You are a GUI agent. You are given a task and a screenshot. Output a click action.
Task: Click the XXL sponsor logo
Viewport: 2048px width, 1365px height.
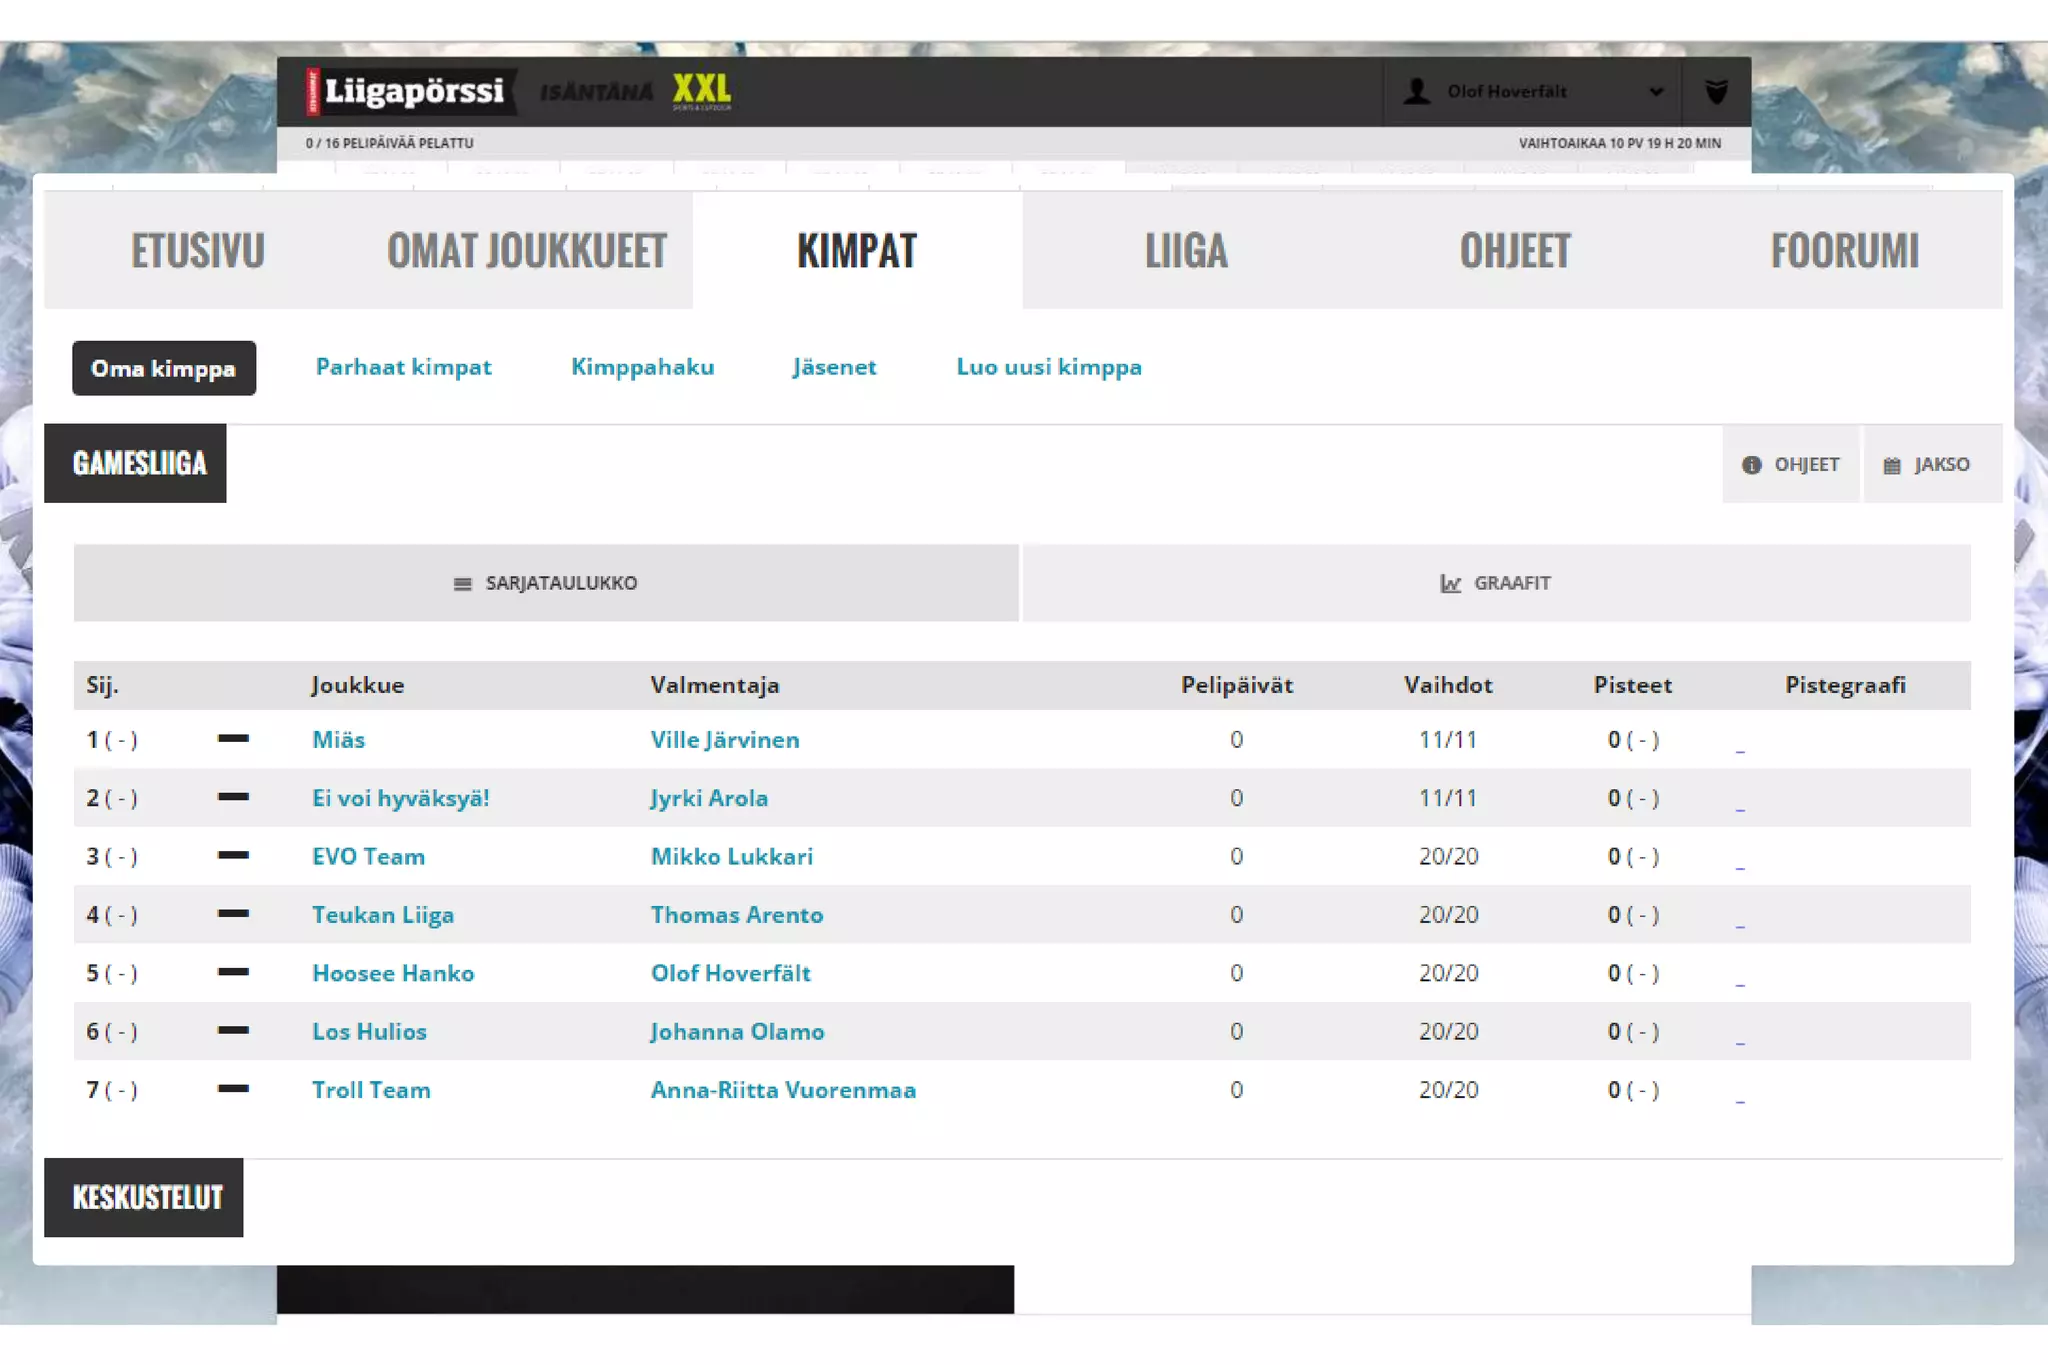click(x=701, y=91)
